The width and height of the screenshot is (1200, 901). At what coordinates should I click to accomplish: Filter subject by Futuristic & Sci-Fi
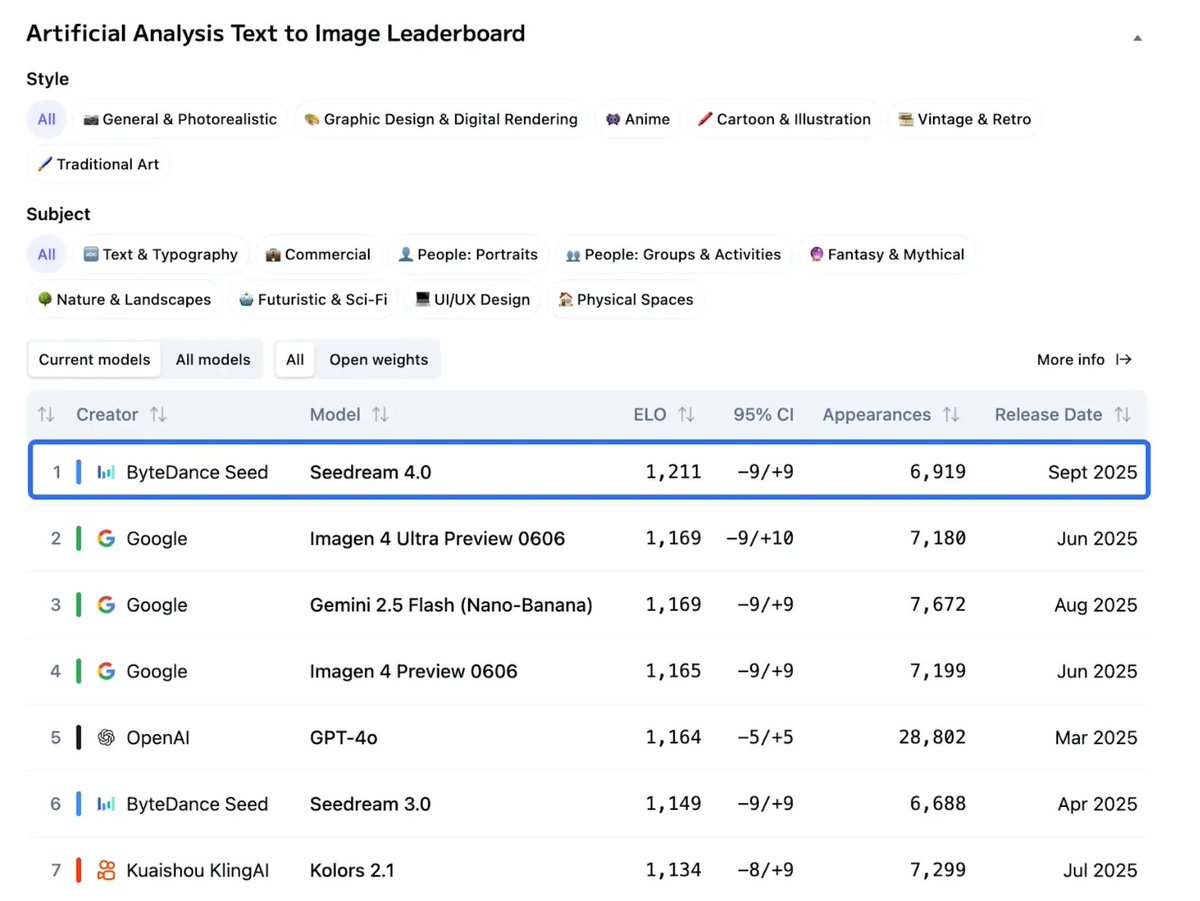coord(313,299)
